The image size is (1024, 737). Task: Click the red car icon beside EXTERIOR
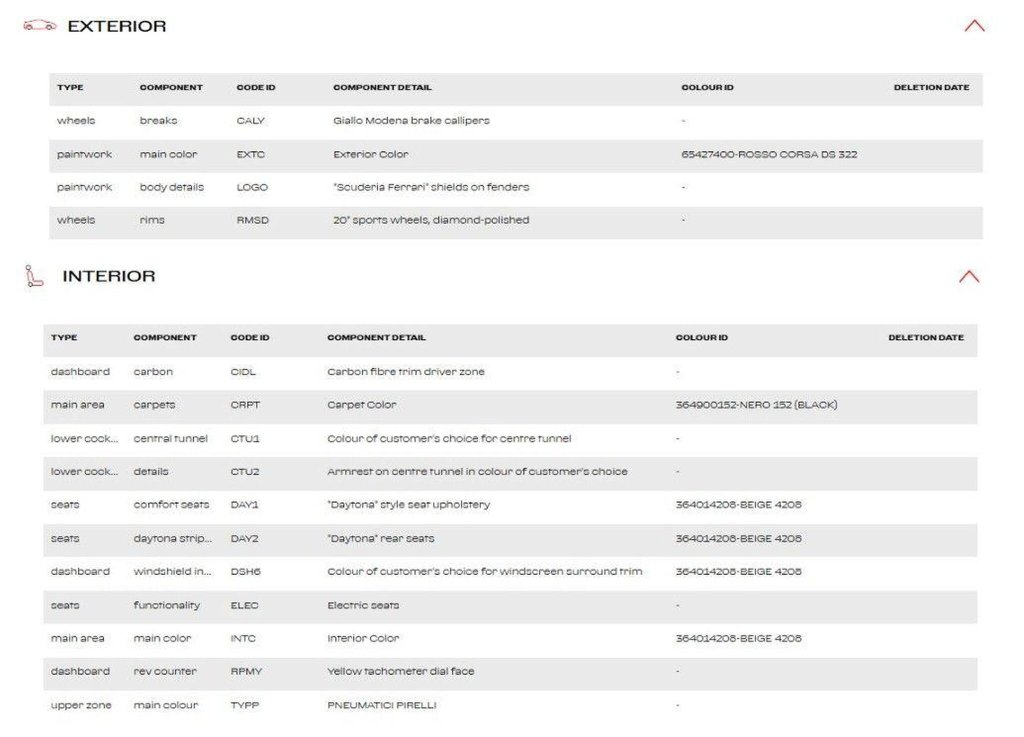click(x=40, y=25)
